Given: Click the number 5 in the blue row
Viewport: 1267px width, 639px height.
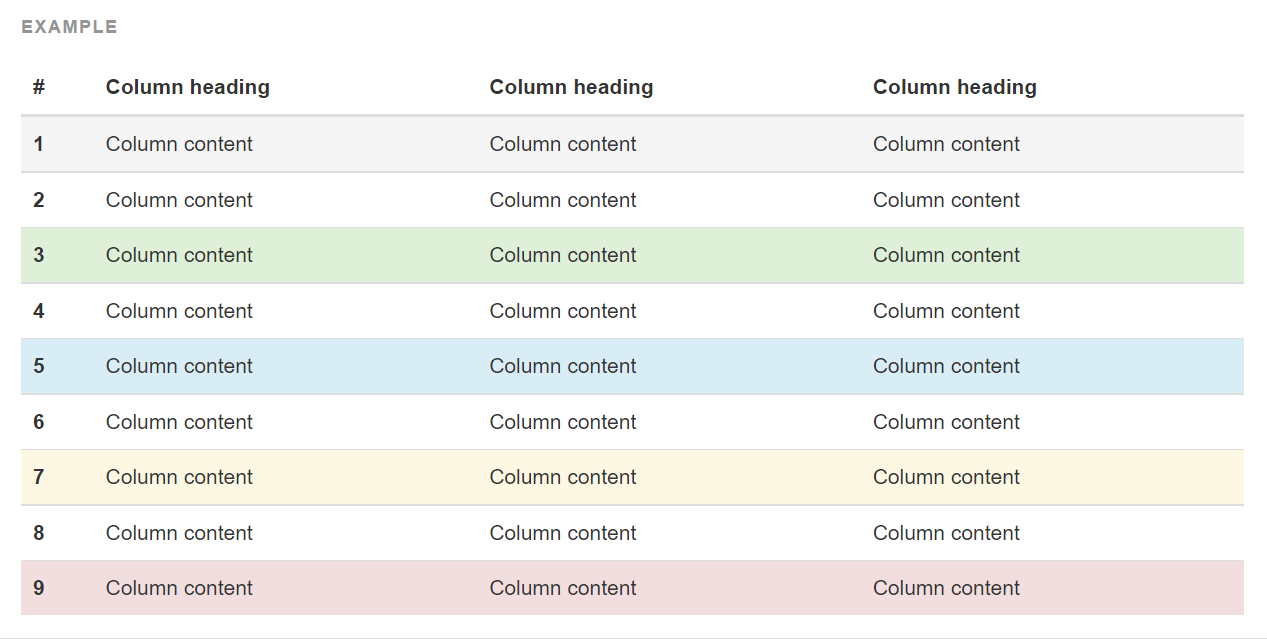Looking at the screenshot, I should click(x=39, y=366).
